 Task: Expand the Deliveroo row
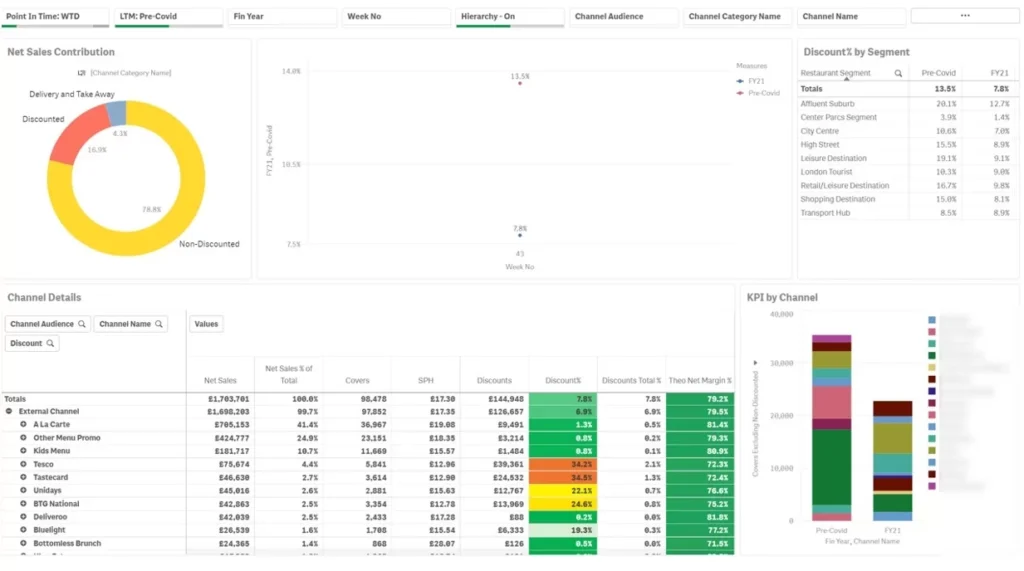(23, 517)
